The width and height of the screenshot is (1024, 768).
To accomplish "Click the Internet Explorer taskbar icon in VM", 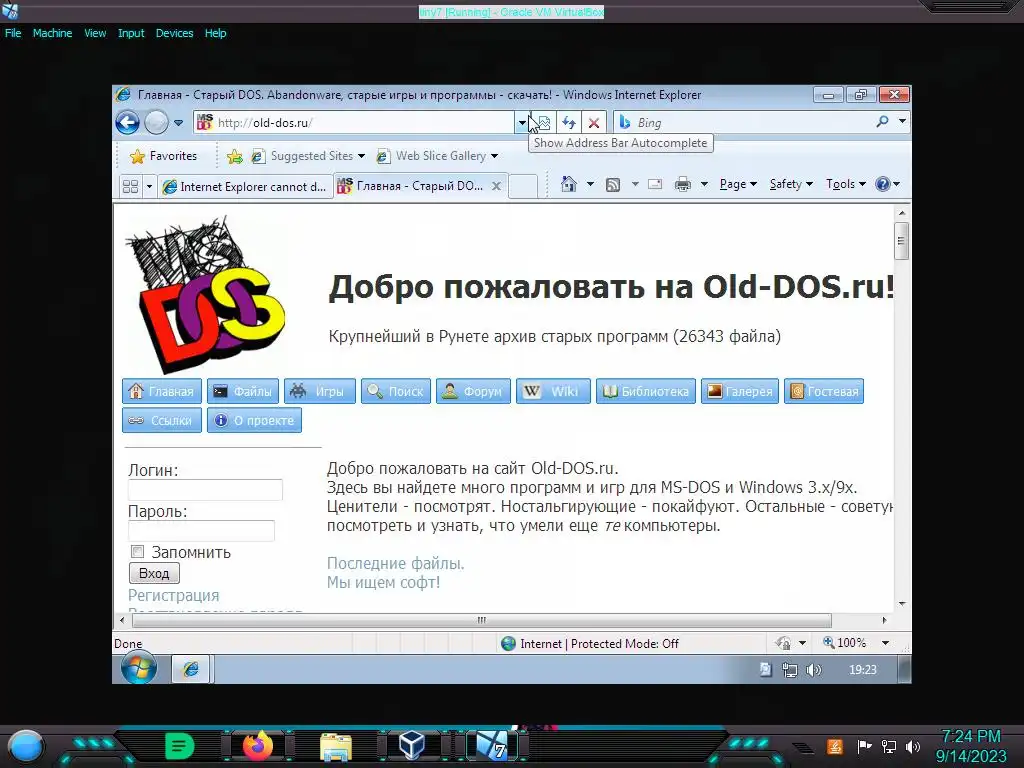I will pyautogui.click(x=191, y=669).
